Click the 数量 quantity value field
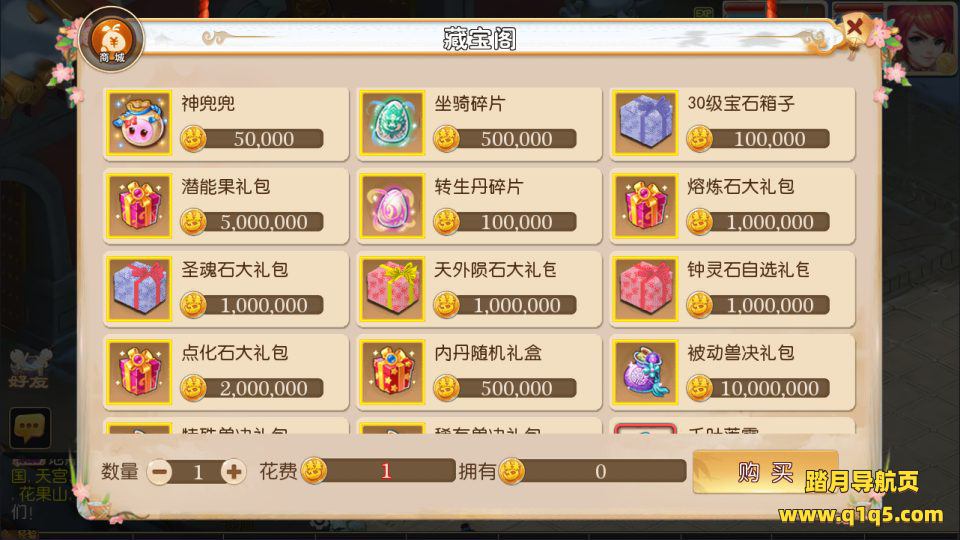Image resolution: width=960 pixels, height=540 pixels. pos(197,472)
